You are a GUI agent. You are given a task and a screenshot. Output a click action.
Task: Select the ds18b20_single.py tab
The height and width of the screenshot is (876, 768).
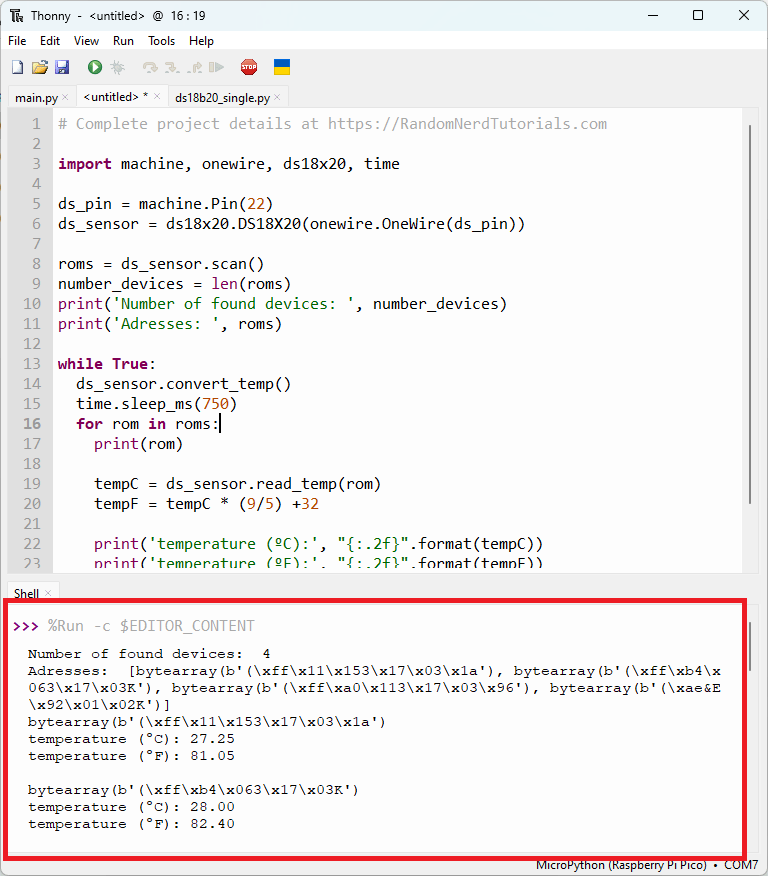click(222, 98)
